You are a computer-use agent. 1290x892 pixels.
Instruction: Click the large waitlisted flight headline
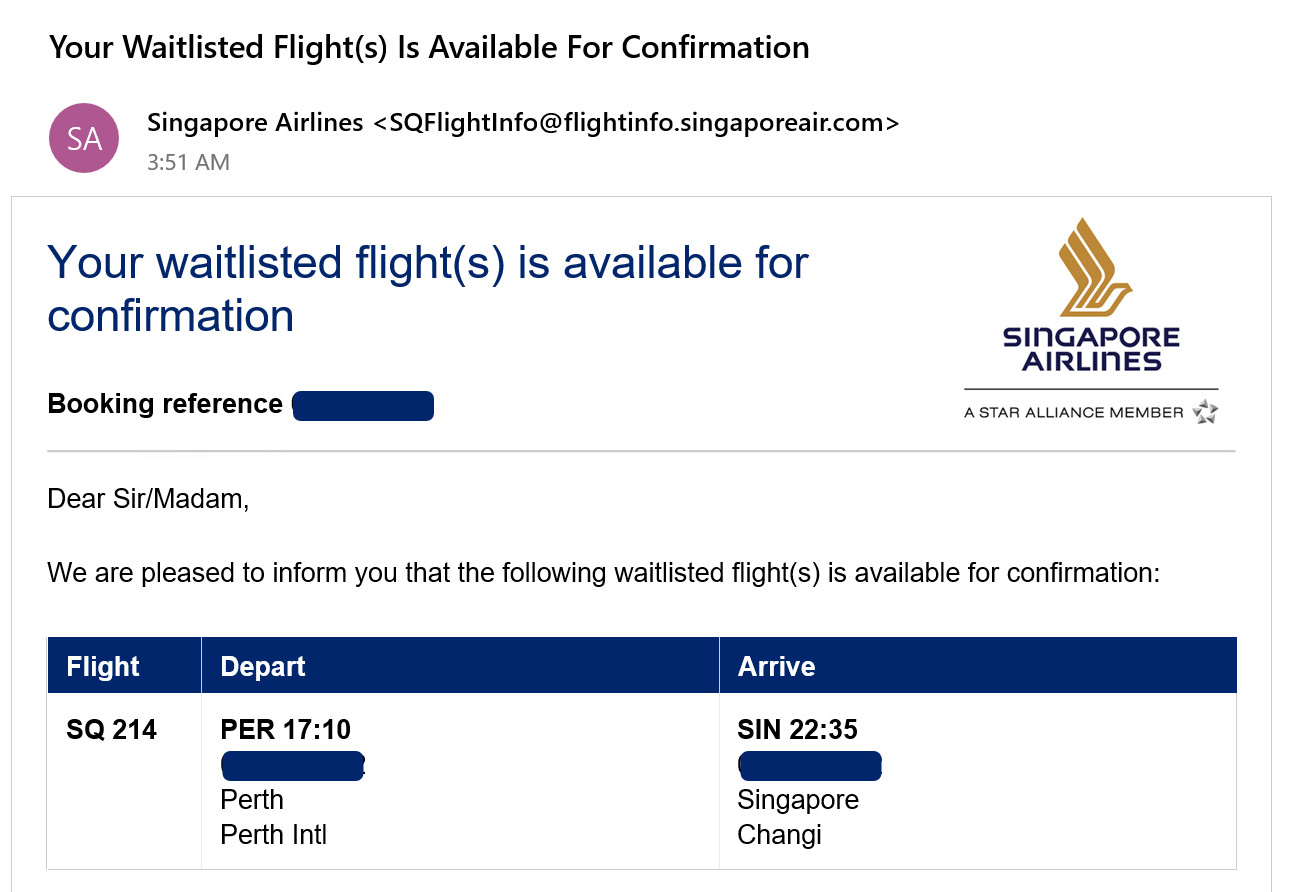pos(428,289)
